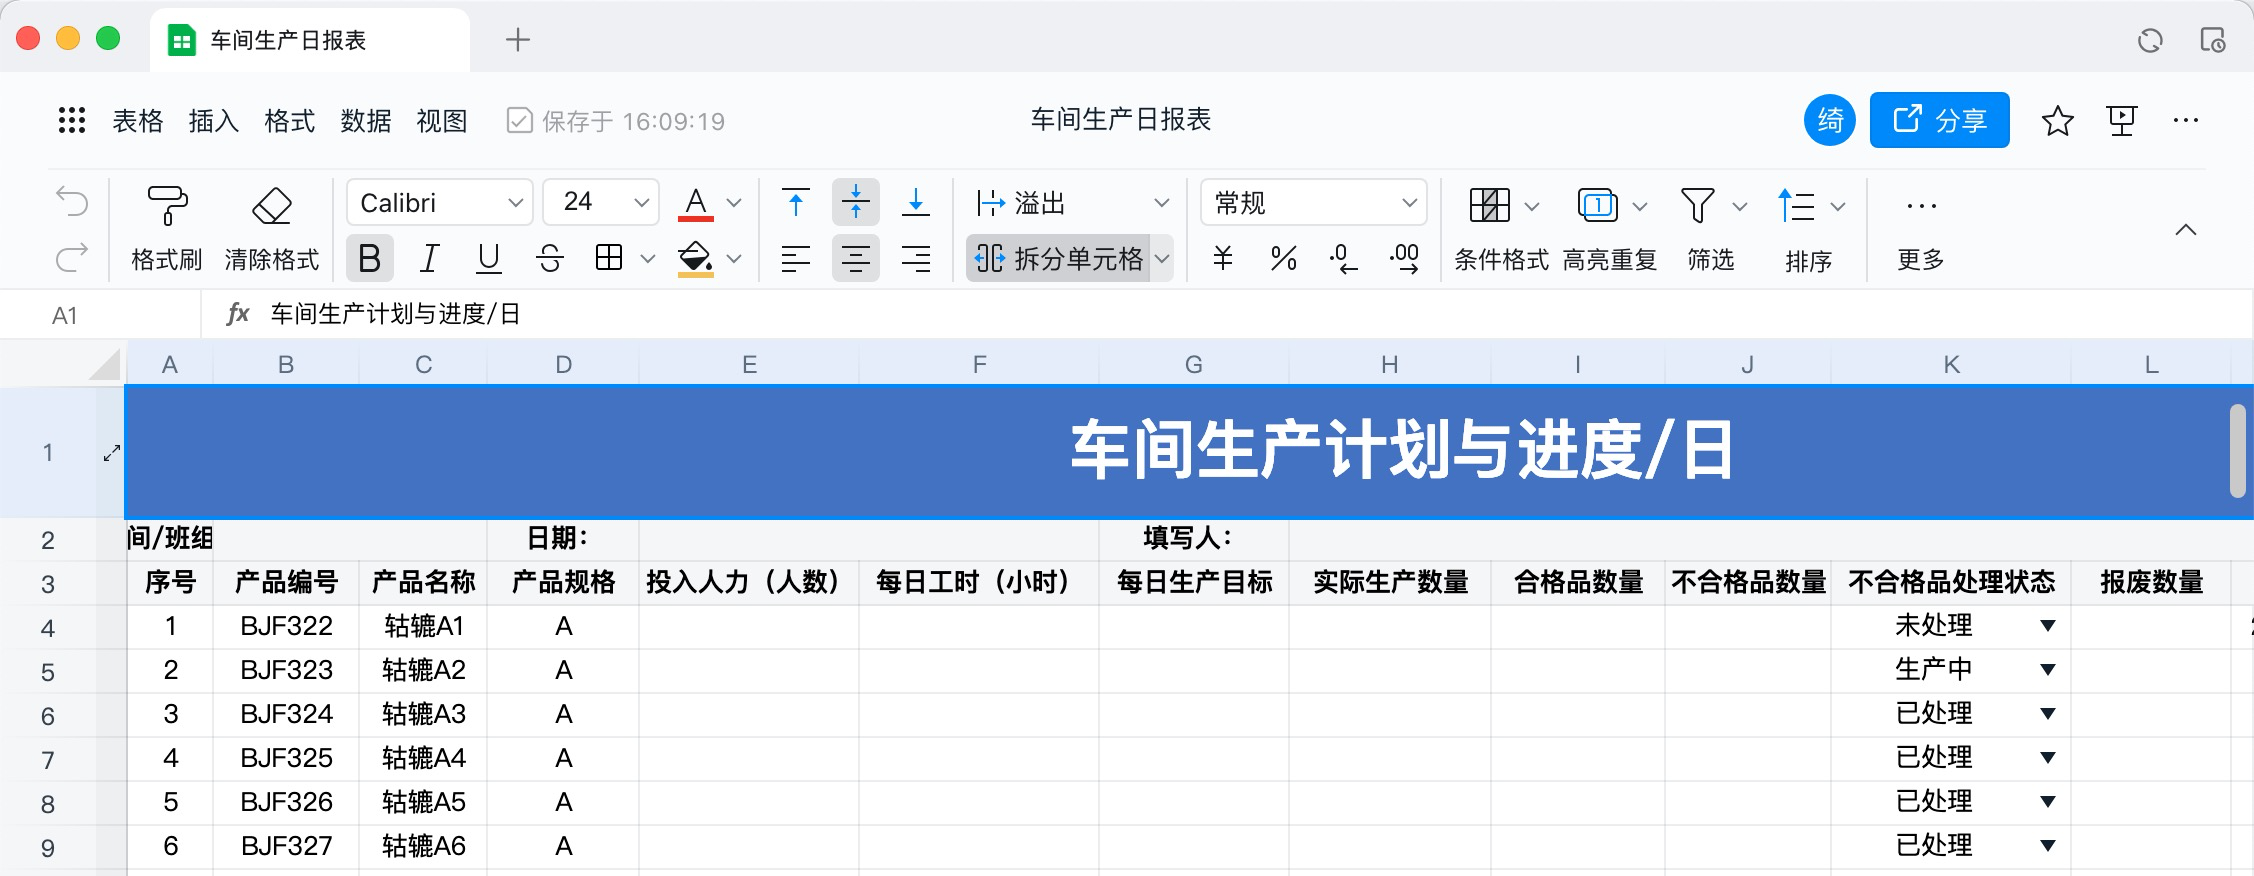Open the toolbar 更多 more options
Image resolution: width=2254 pixels, height=876 pixels.
click(x=1921, y=229)
